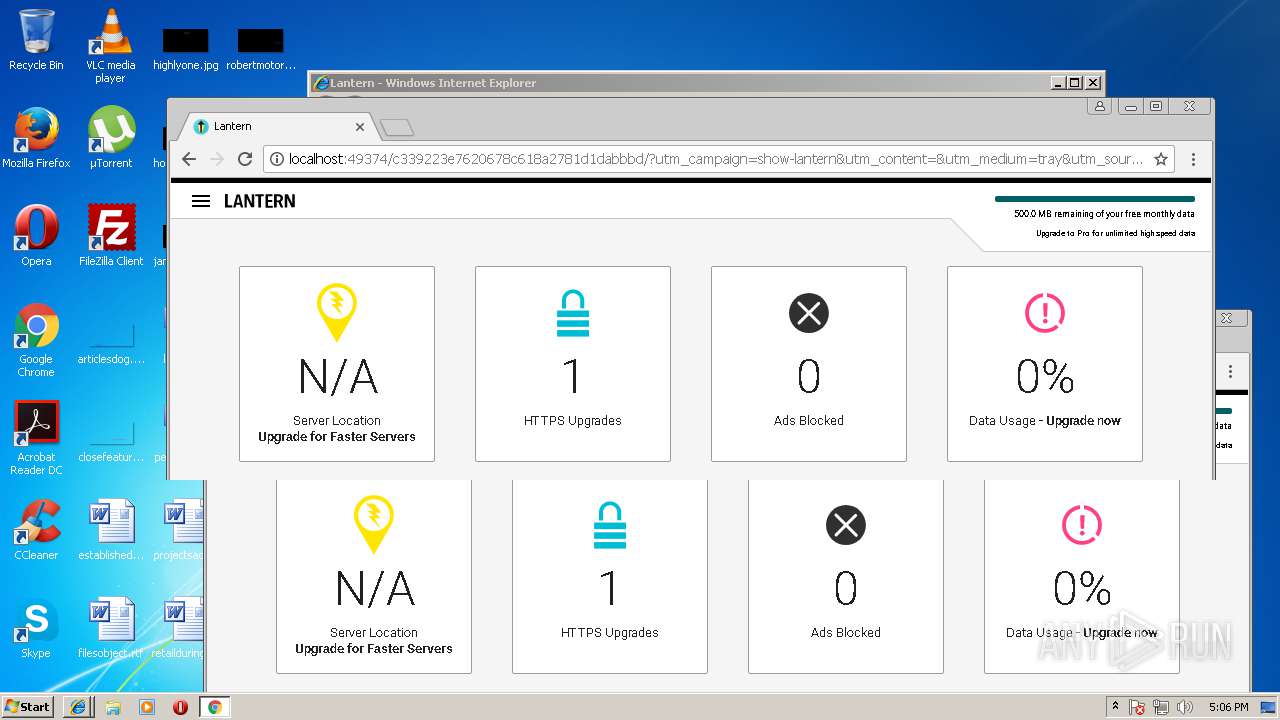Click 'Upgrade for Faster Servers' in lower card

(374, 649)
